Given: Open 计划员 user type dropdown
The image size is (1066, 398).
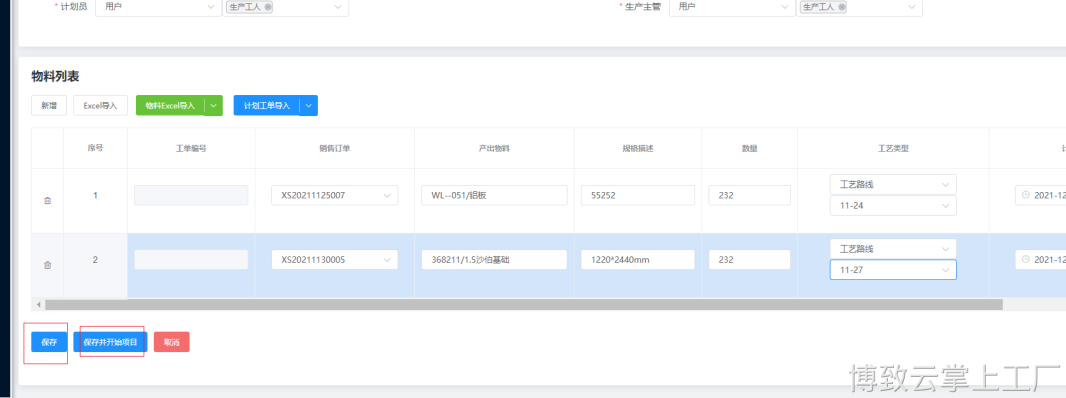Looking at the screenshot, I should coord(158,7).
